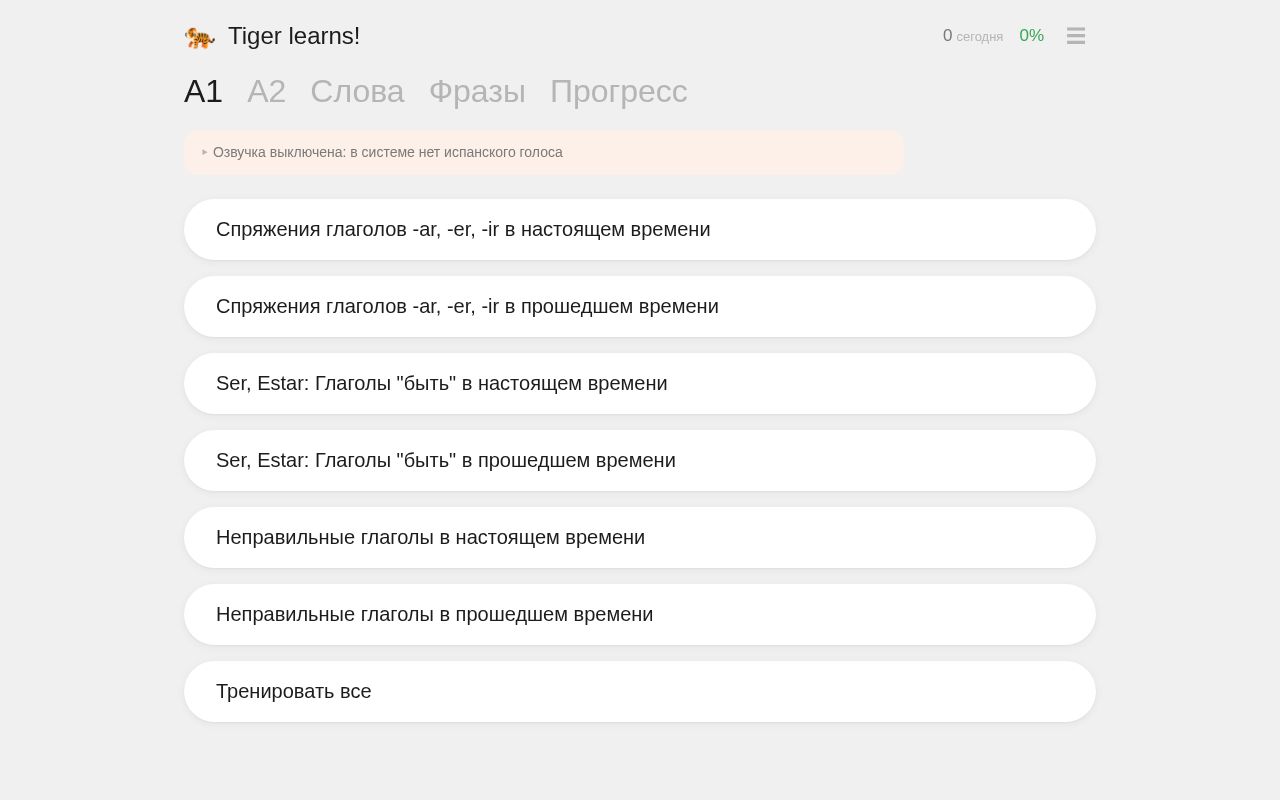
Task: Start Ser, Estar present tense lesson
Action: pos(640,383)
